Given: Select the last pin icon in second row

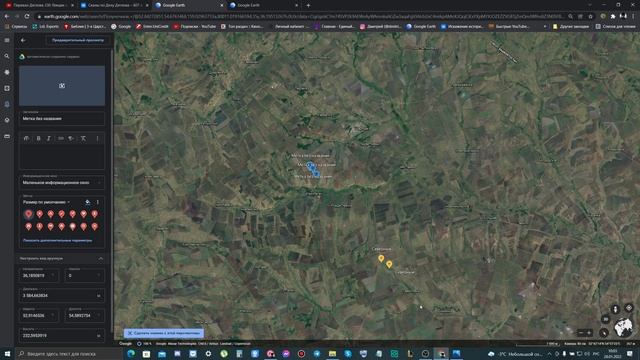Looking at the screenshot, I should point(95,227).
